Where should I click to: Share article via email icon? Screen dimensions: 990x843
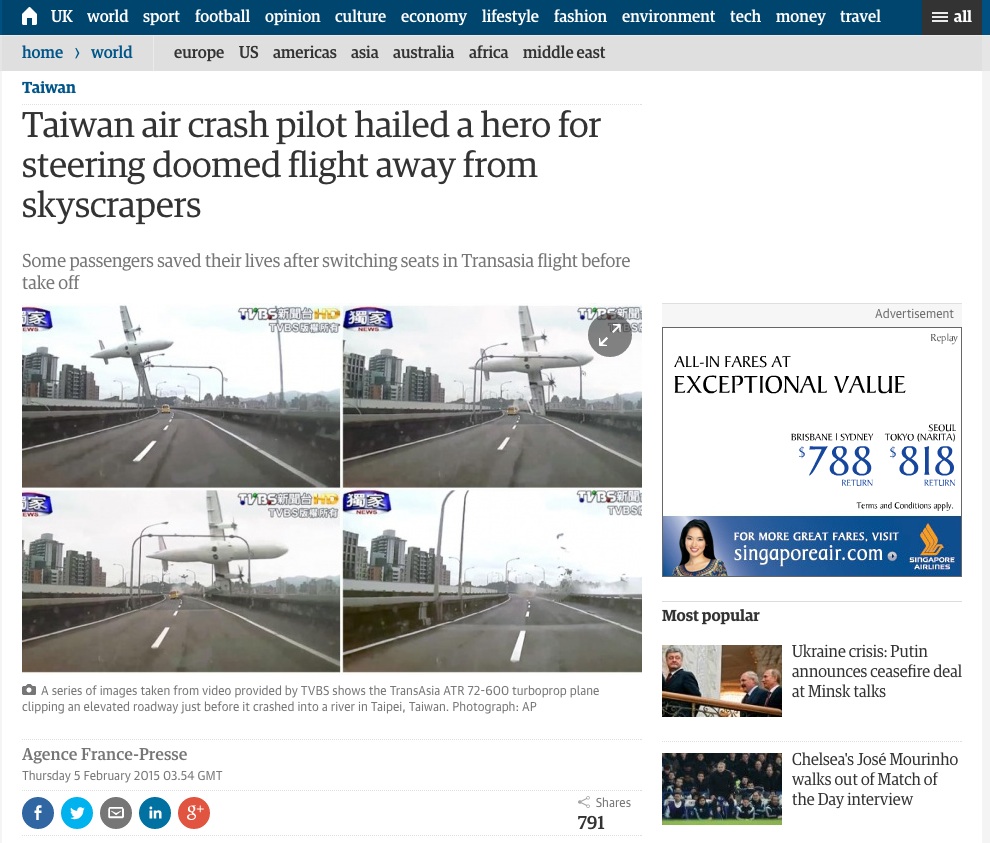pos(116,813)
